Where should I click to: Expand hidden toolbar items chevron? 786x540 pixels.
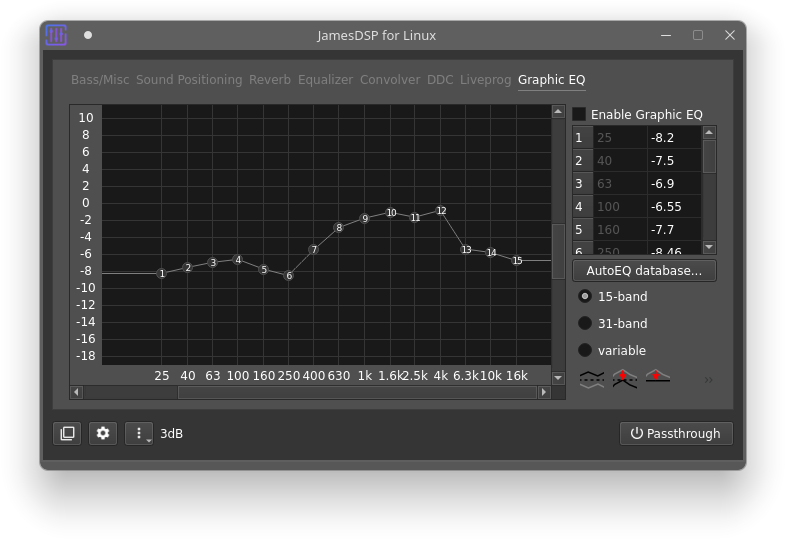click(708, 380)
